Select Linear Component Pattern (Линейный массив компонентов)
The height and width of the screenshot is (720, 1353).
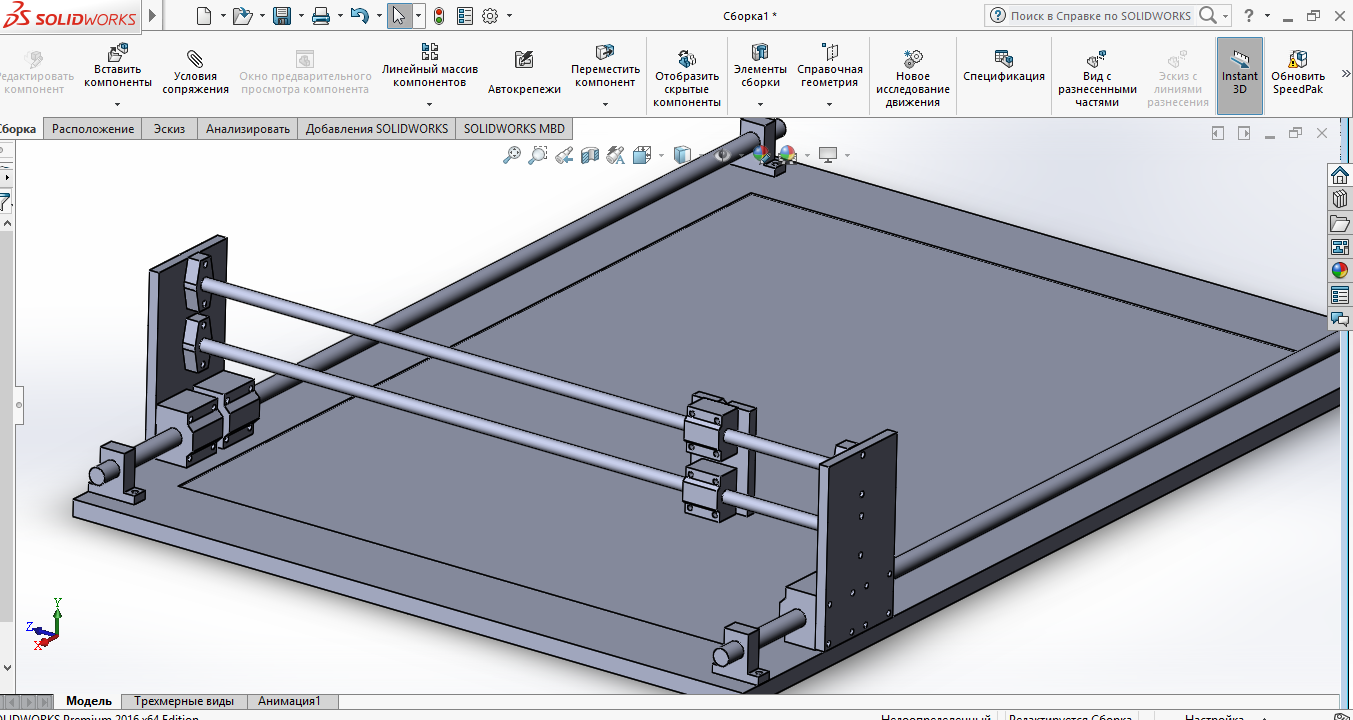coord(430,66)
